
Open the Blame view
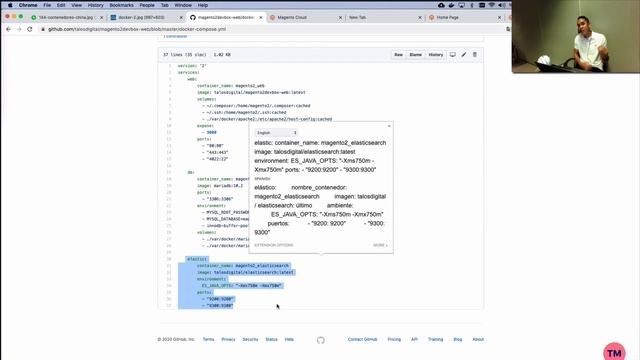[x=416, y=55]
